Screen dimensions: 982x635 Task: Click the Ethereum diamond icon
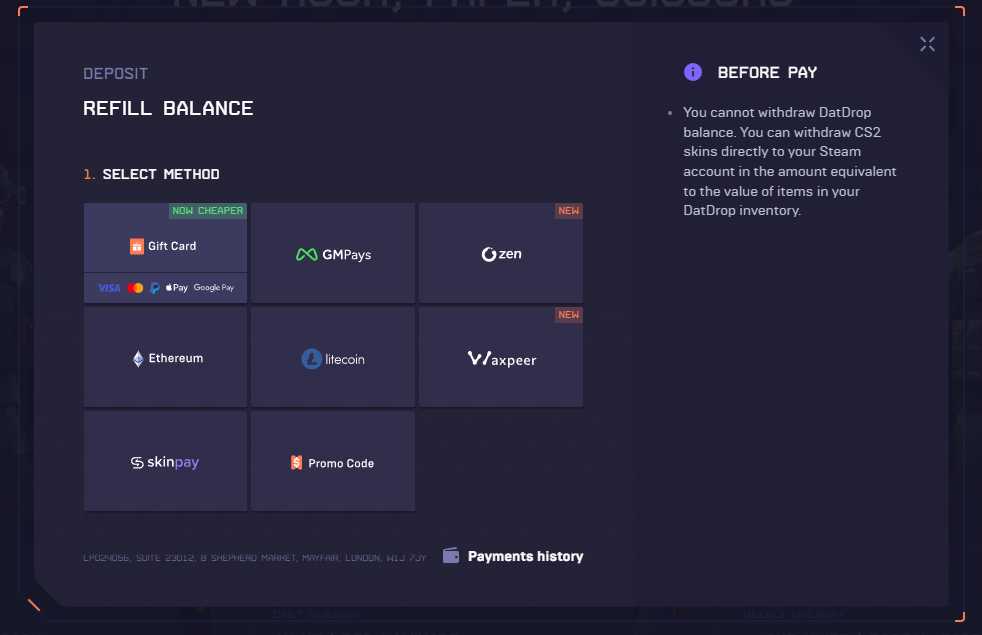click(x=138, y=359)
